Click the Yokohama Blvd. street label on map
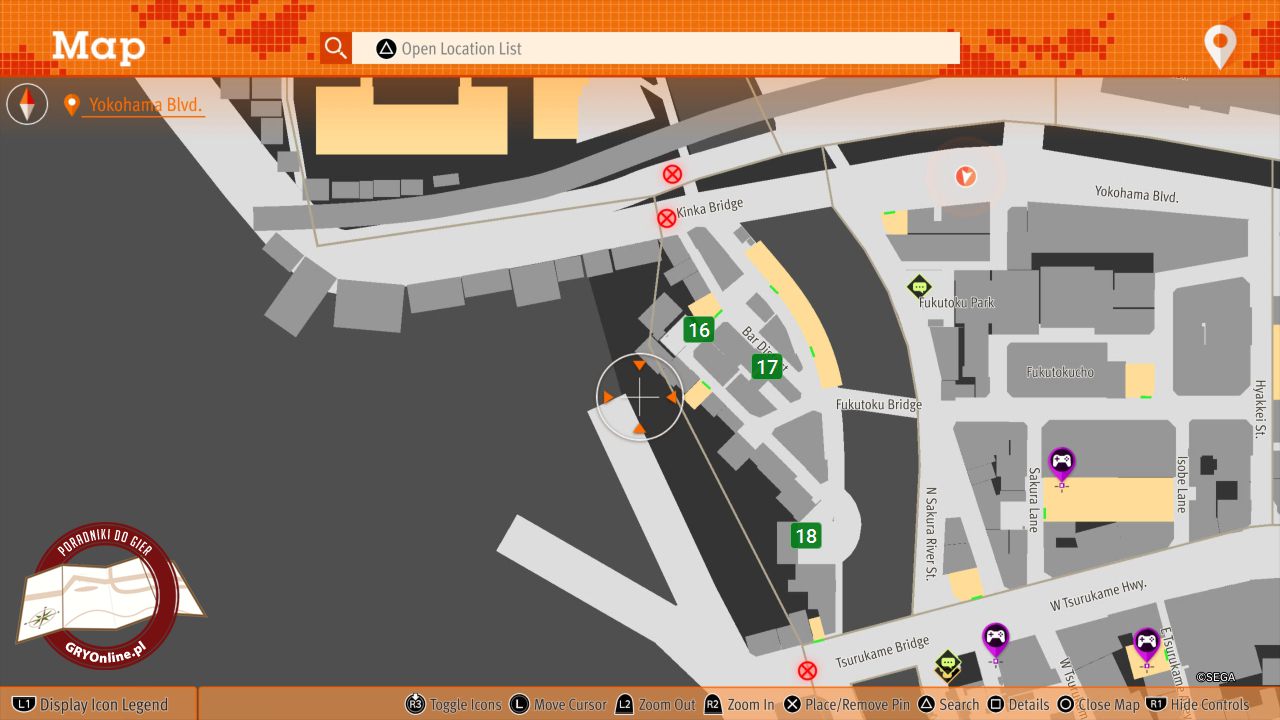 click(x=1137, y=194)
